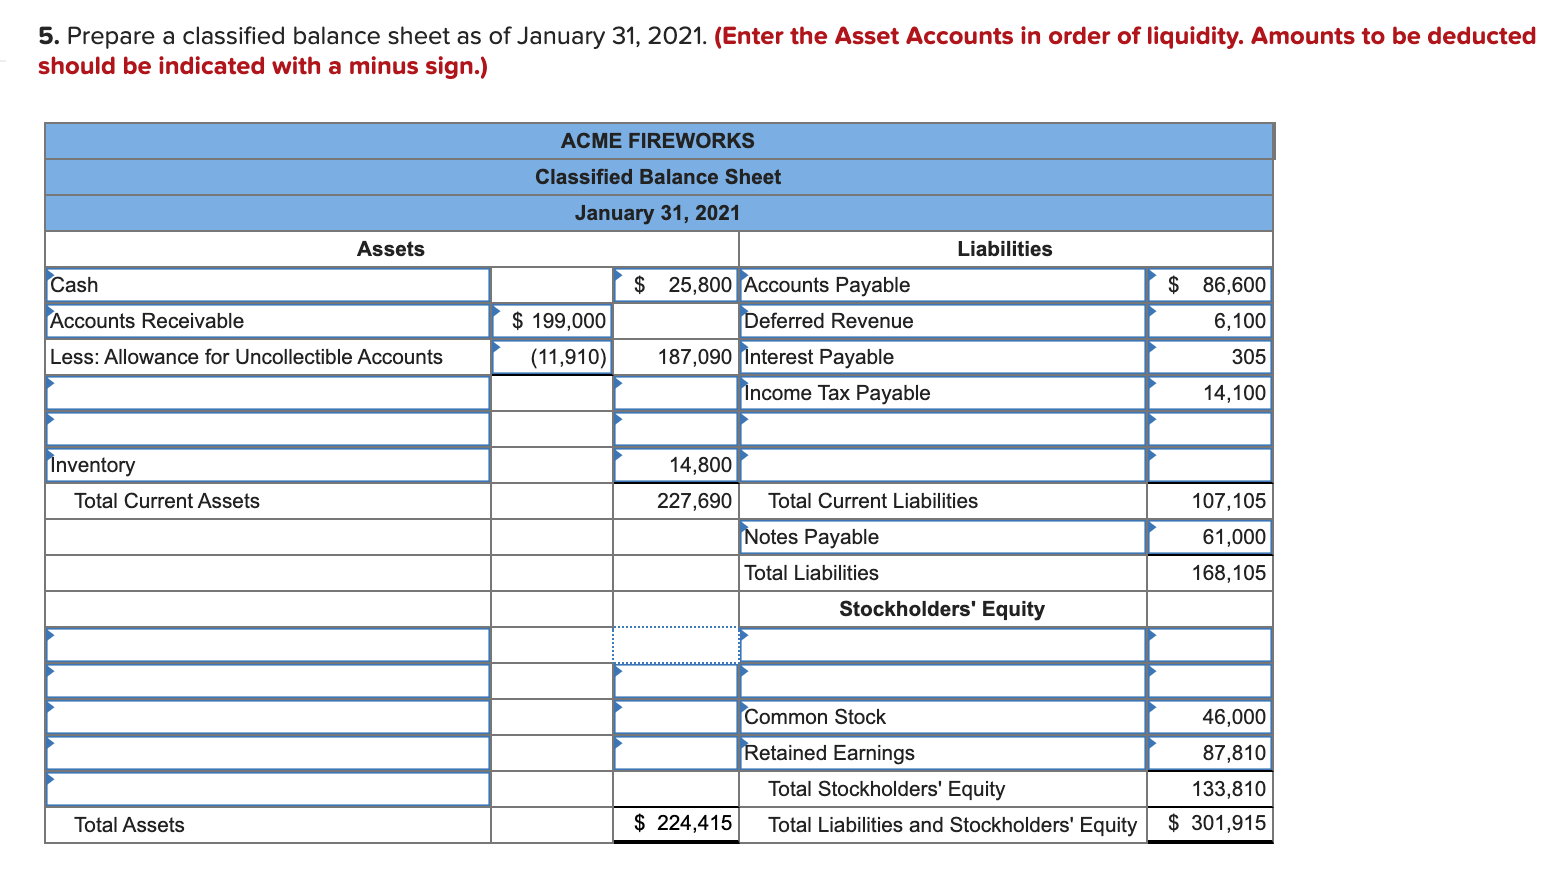Click the Liabilities column header
This screenshot has height=874, width=1548.
pos(1004,249)
